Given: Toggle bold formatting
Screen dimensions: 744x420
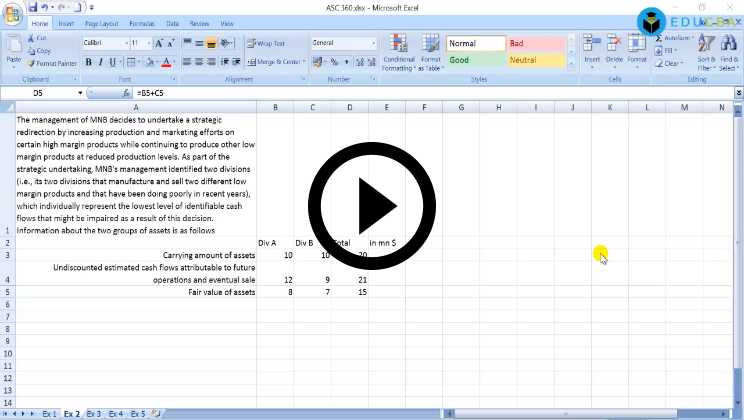Looking at the screenshot, I should [88, 62].
